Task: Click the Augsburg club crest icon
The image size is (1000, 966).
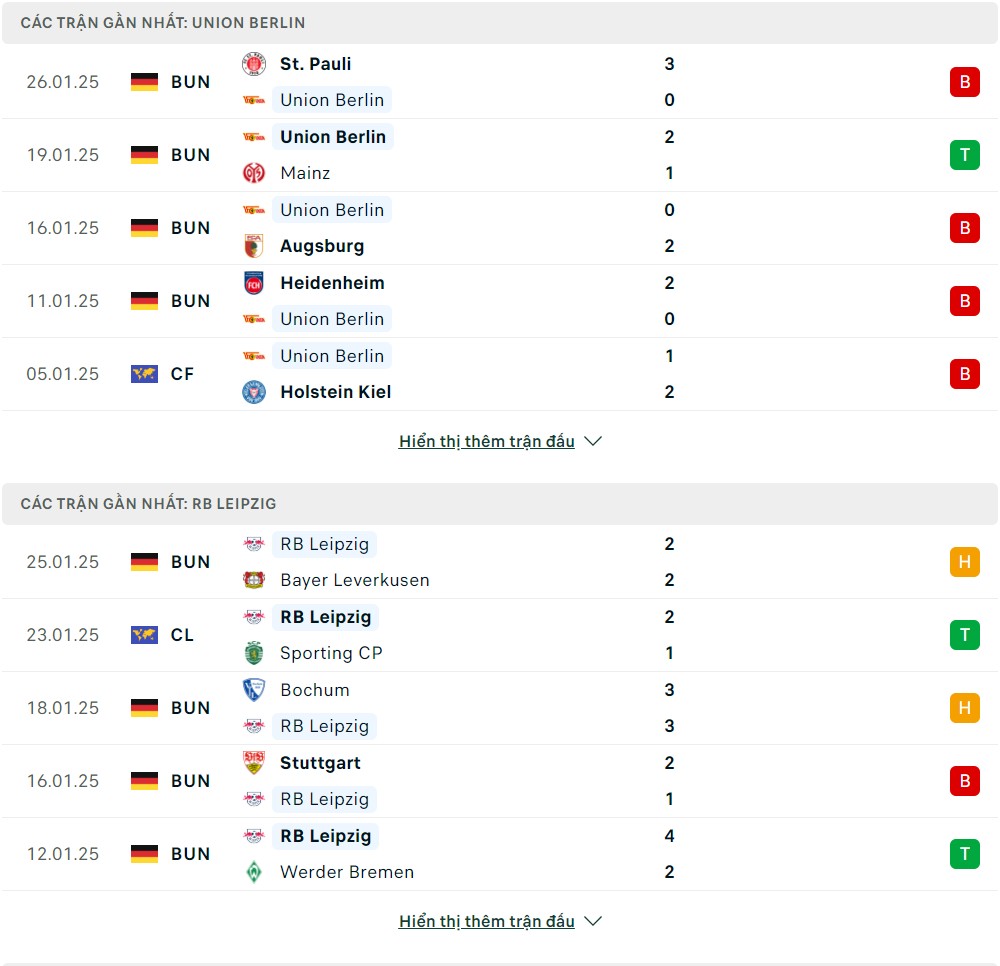Action: pos(254,246)
